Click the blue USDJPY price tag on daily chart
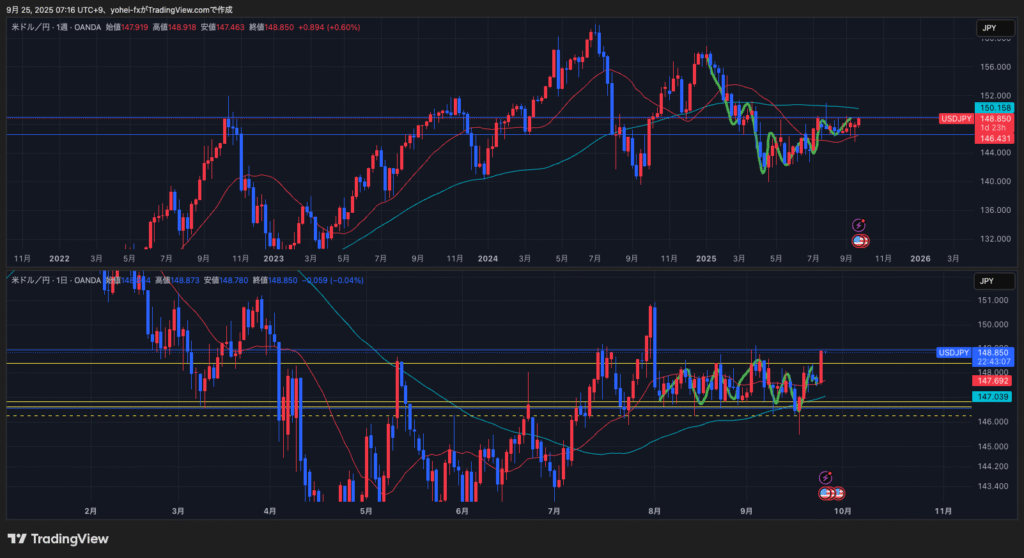This screenshot has height=558, width=1024. (953, 353)
